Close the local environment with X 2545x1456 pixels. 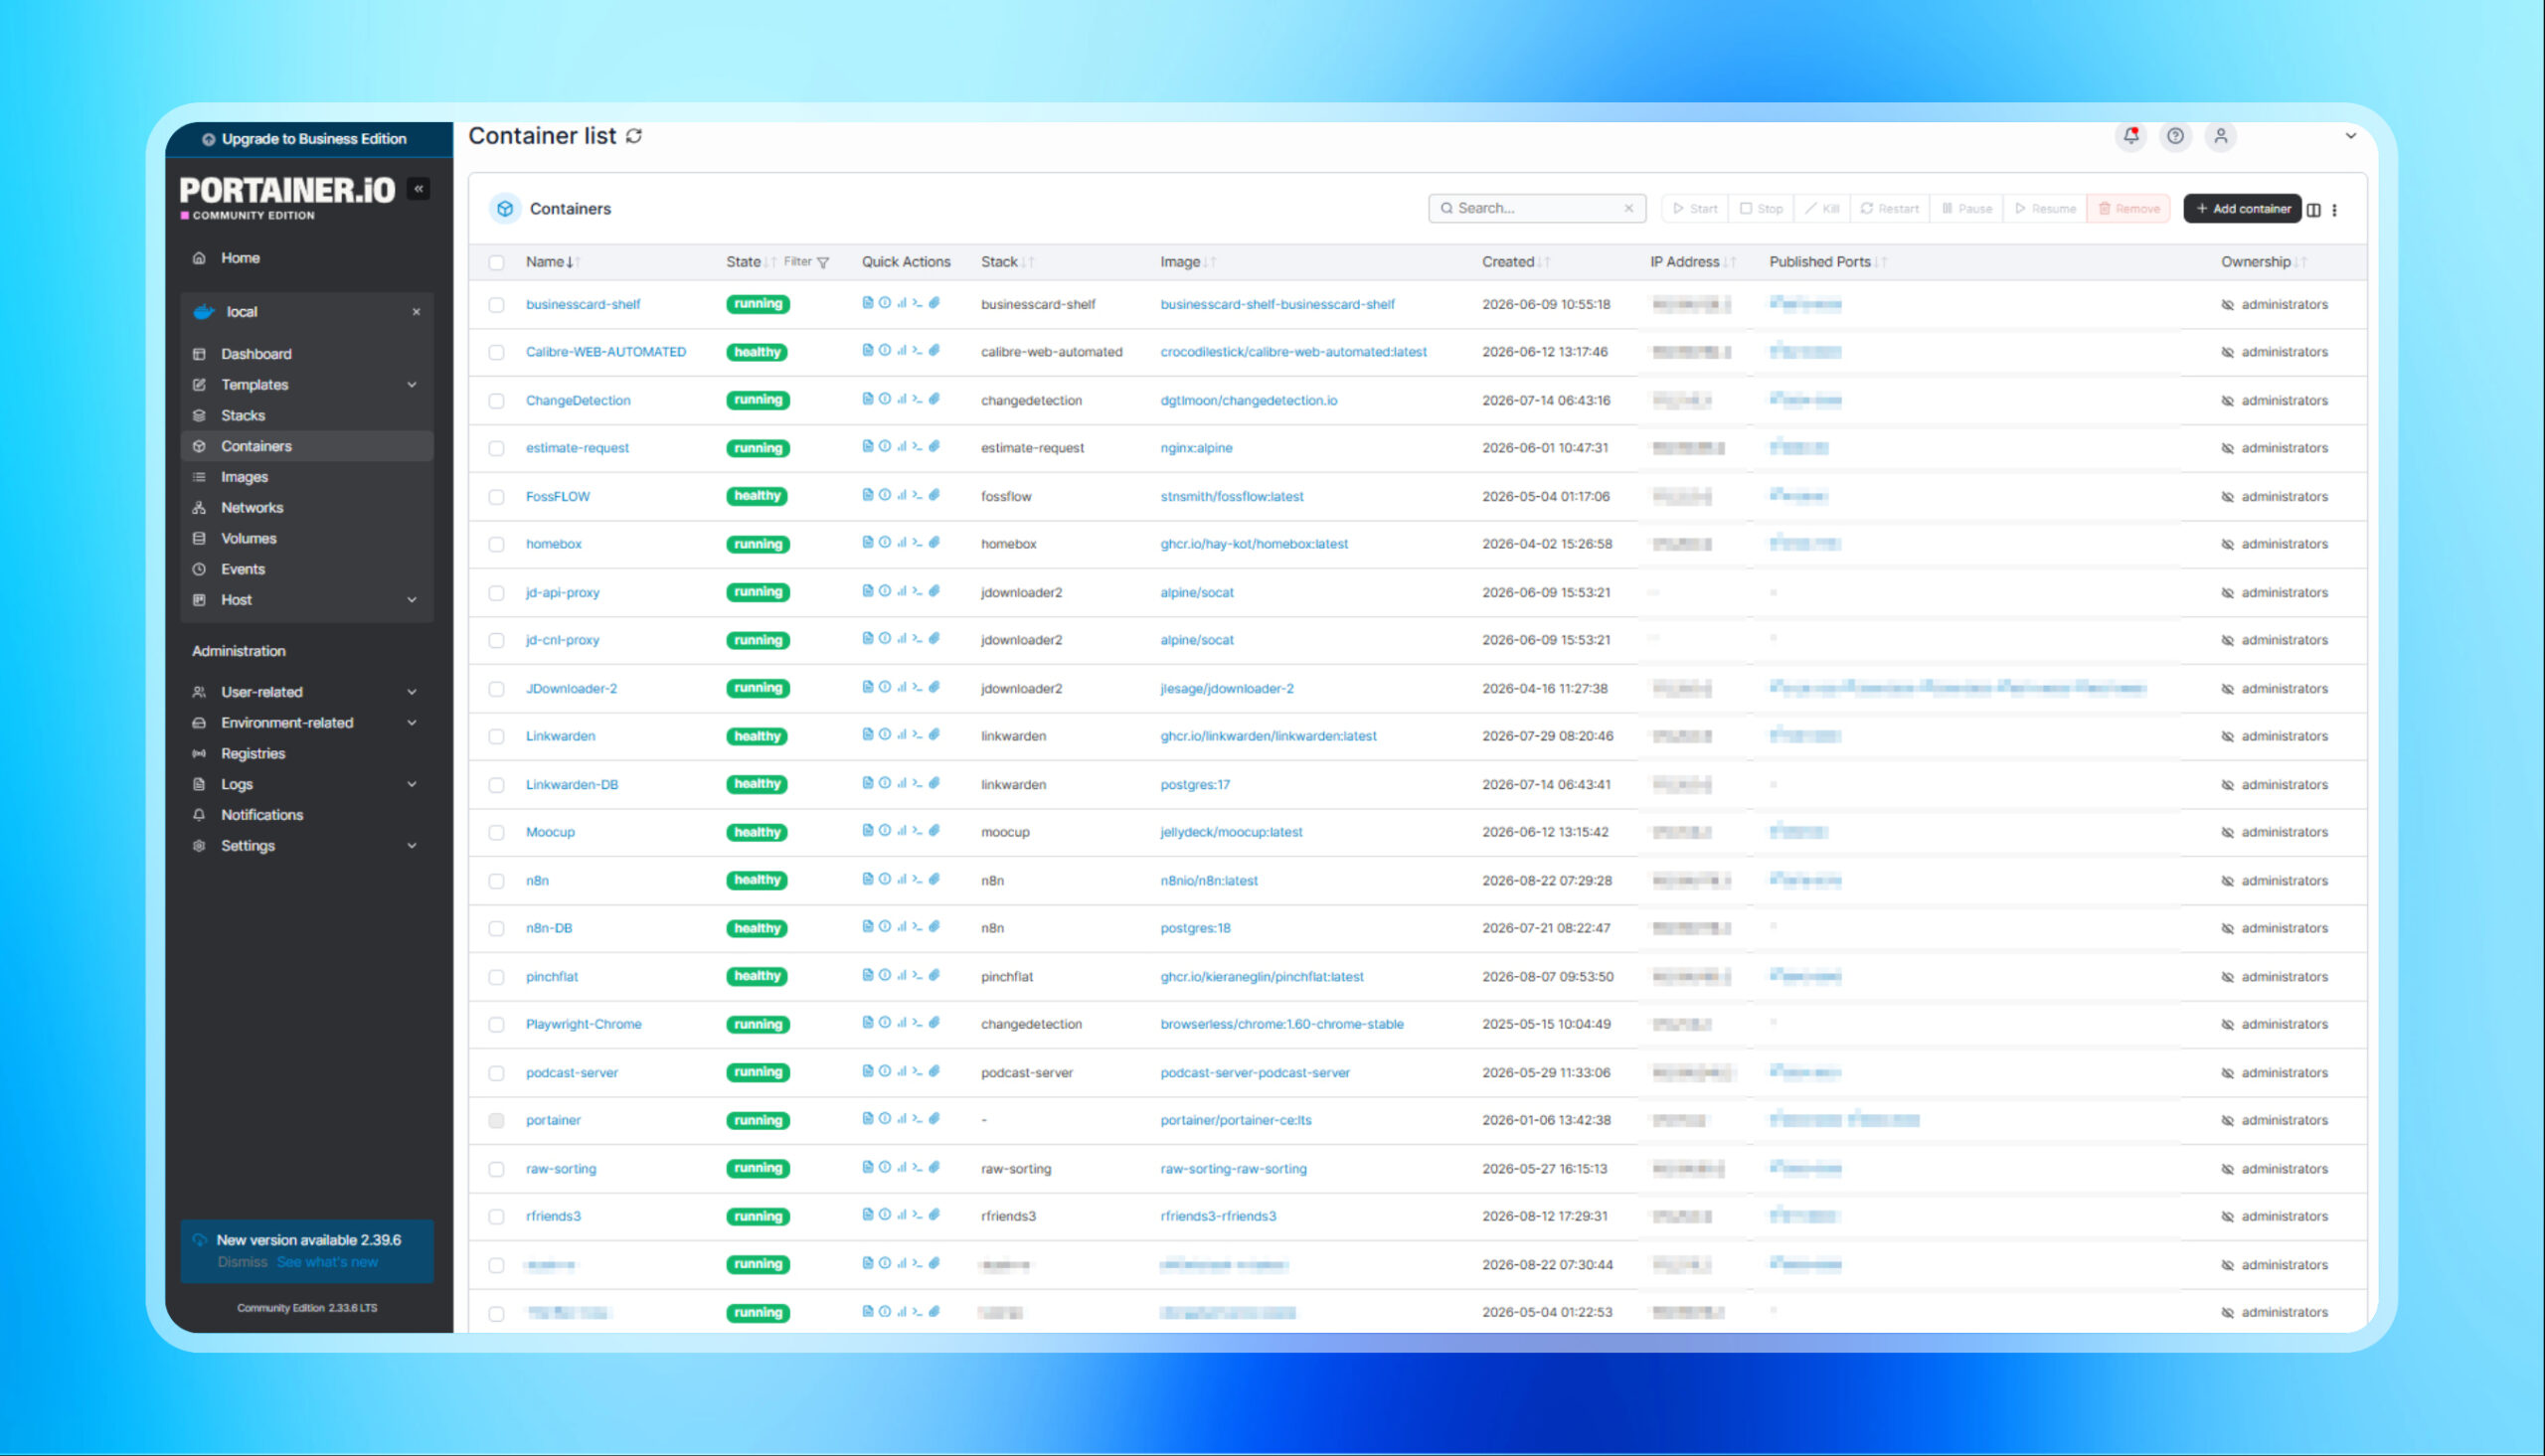tap(416, 312)
